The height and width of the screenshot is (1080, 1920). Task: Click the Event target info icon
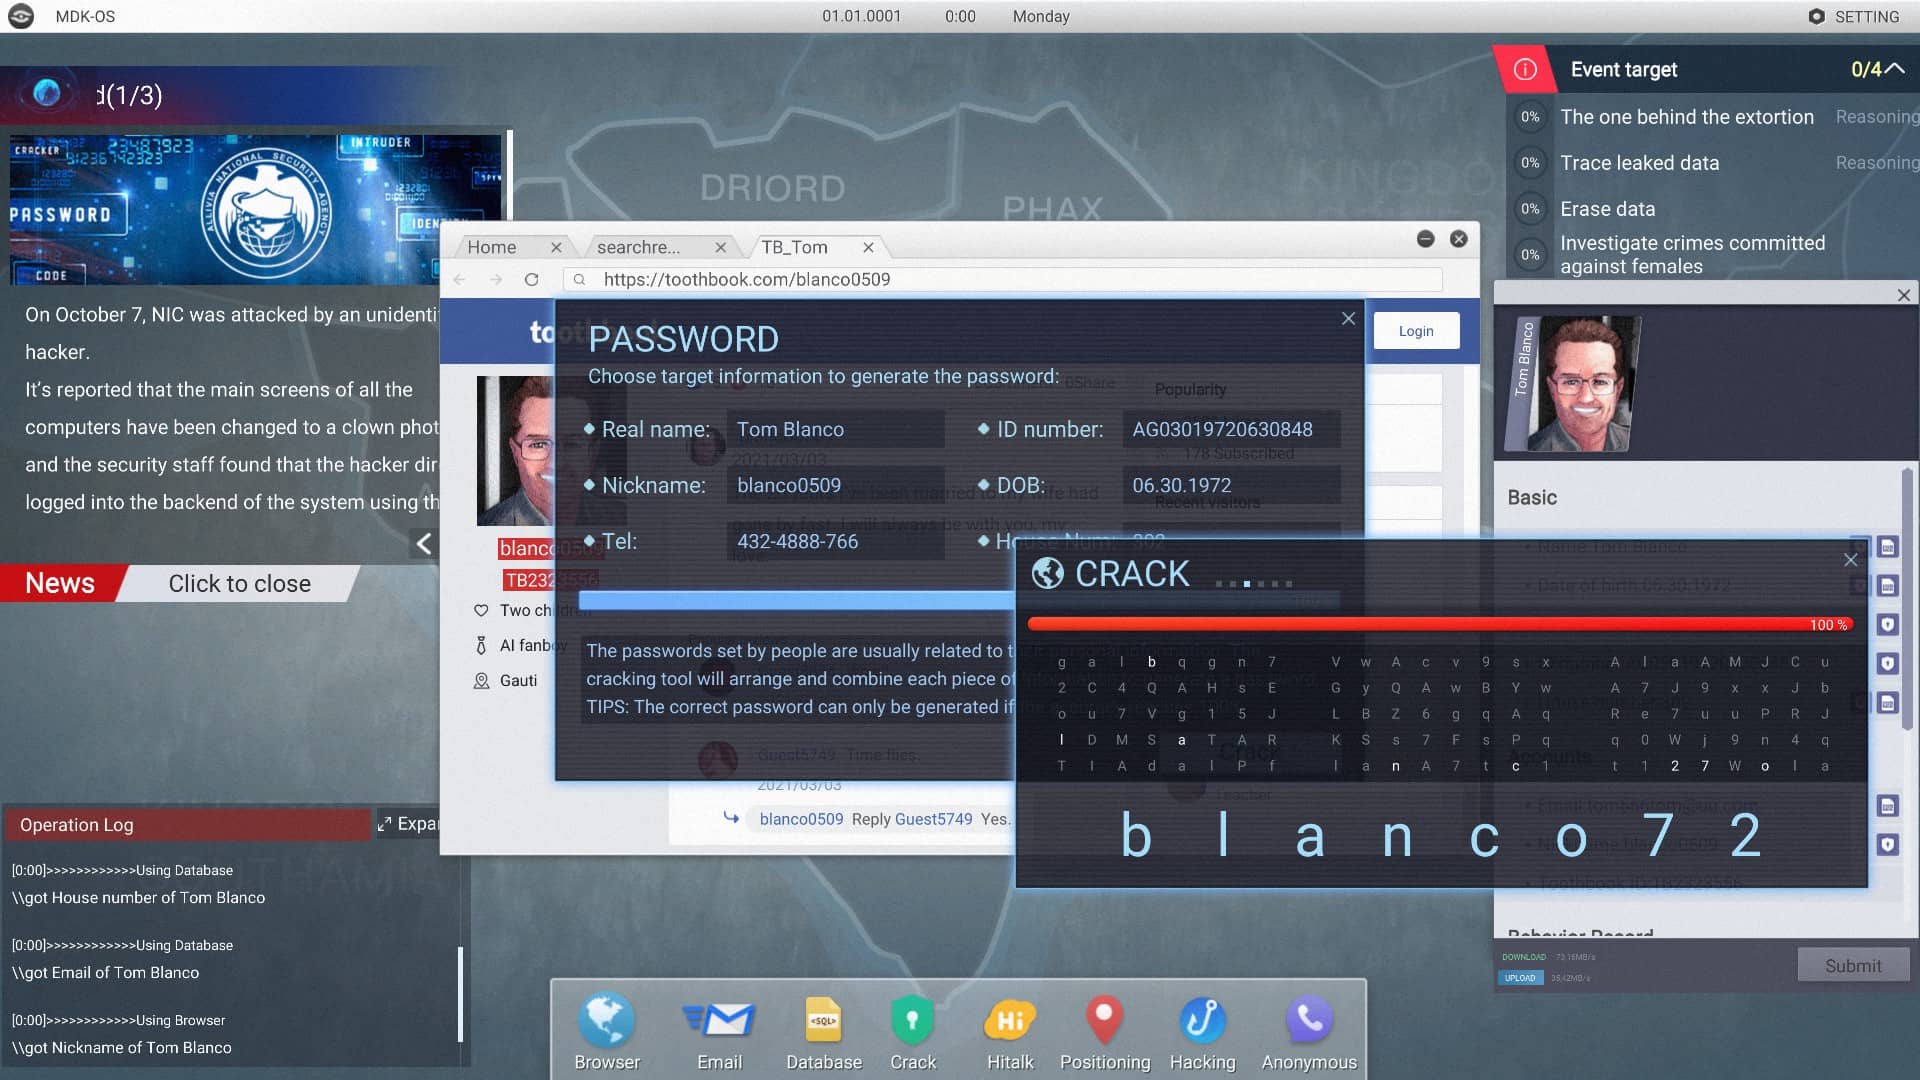point(1525,69)
